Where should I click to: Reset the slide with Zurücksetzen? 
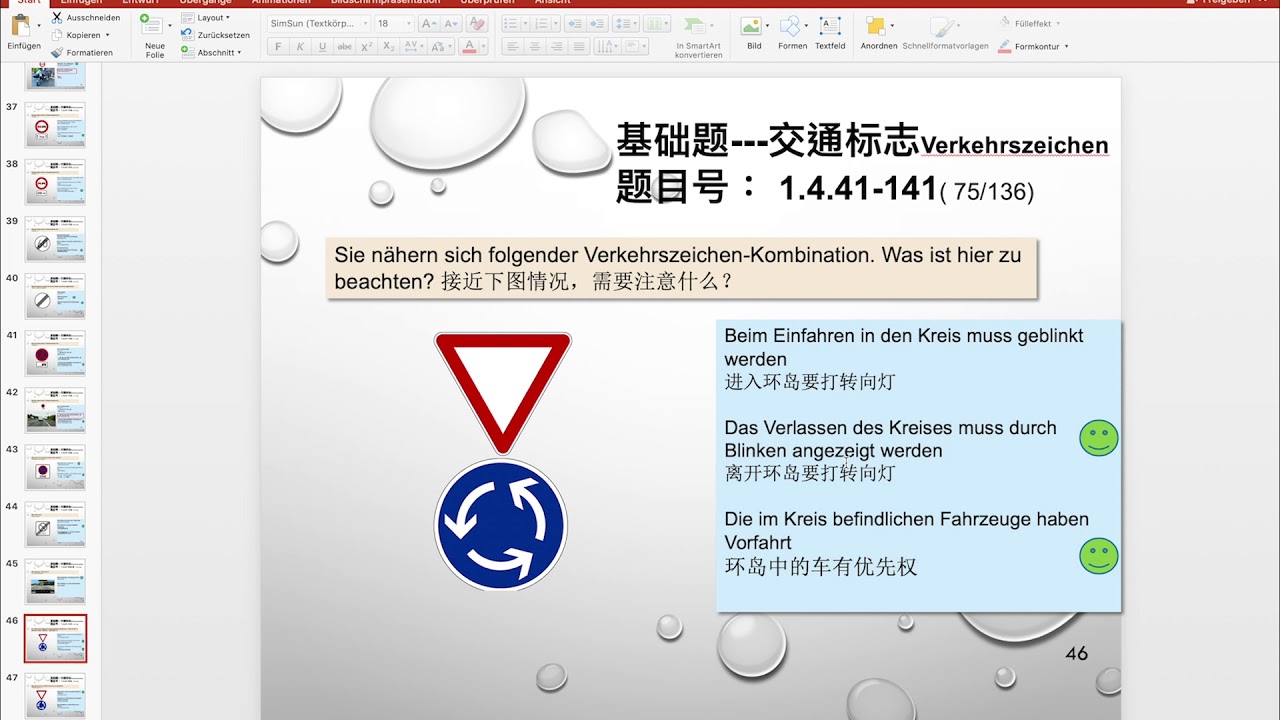tap(215, 35)
